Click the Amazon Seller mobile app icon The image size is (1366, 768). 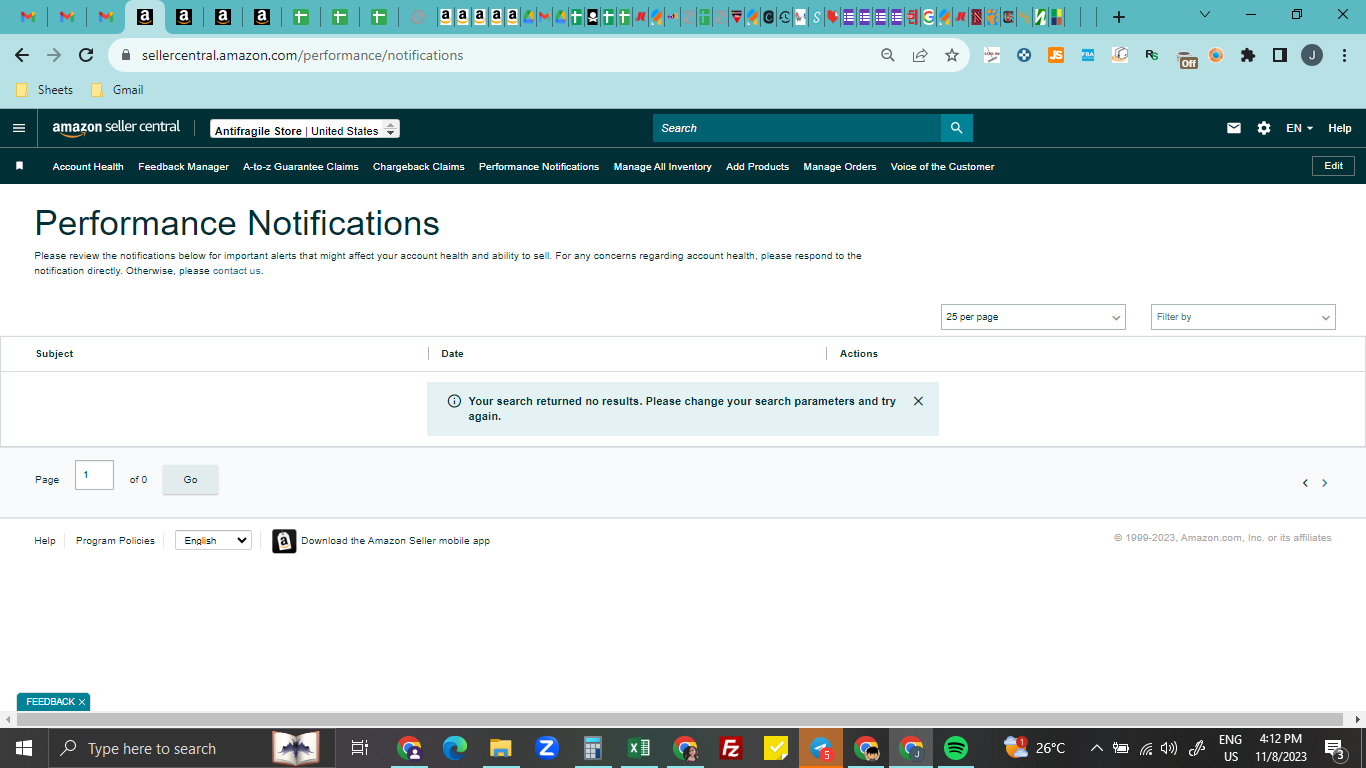(284, 541)
